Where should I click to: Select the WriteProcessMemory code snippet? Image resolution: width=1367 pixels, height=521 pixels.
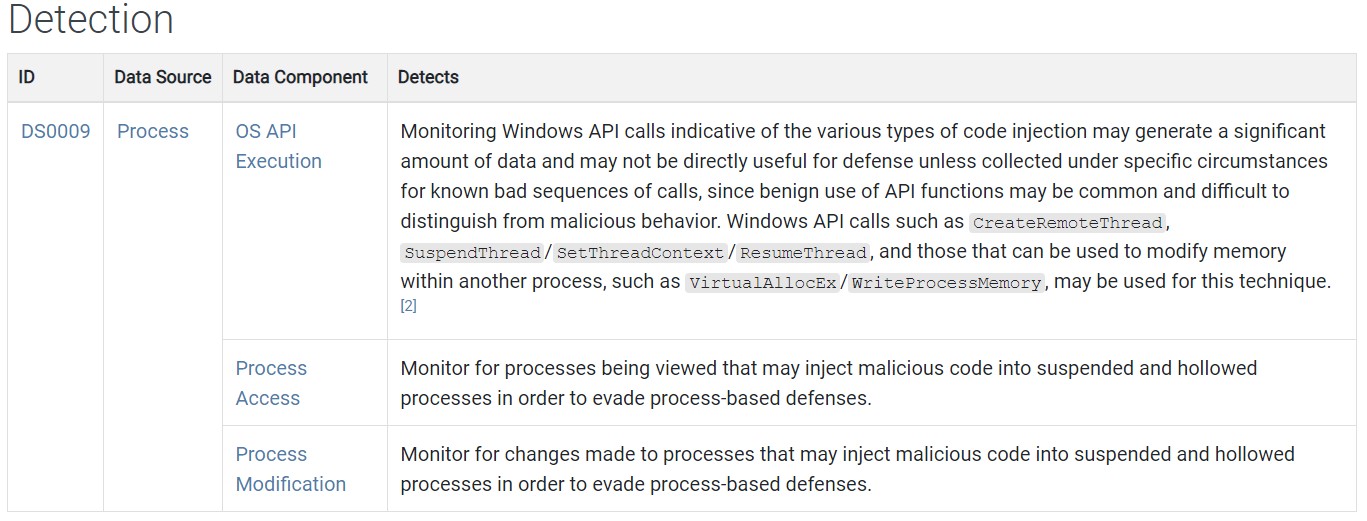pos(947,283)
